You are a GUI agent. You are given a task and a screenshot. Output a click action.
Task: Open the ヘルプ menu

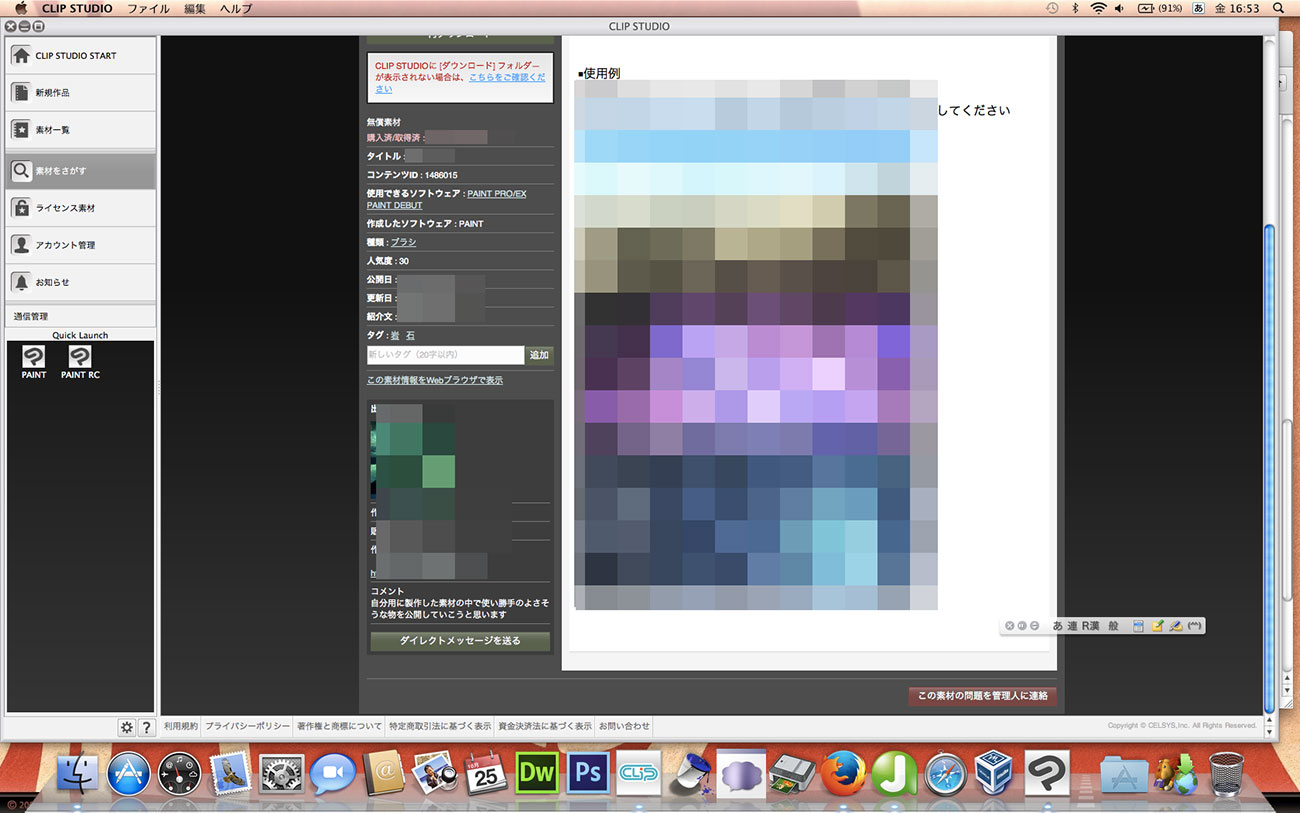235,9
